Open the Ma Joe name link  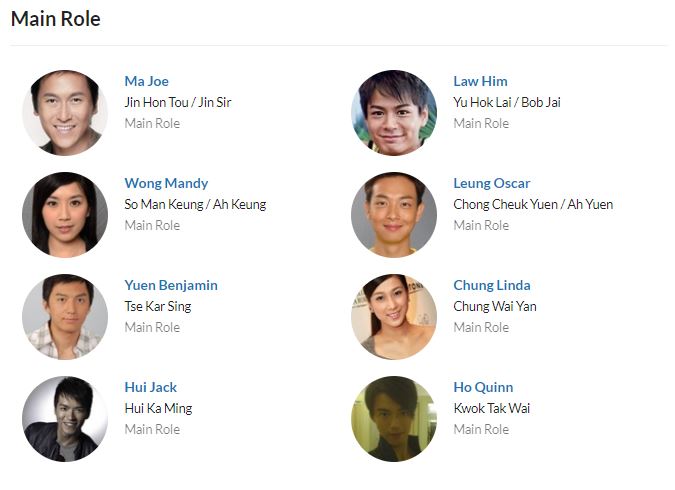(147, 81)
